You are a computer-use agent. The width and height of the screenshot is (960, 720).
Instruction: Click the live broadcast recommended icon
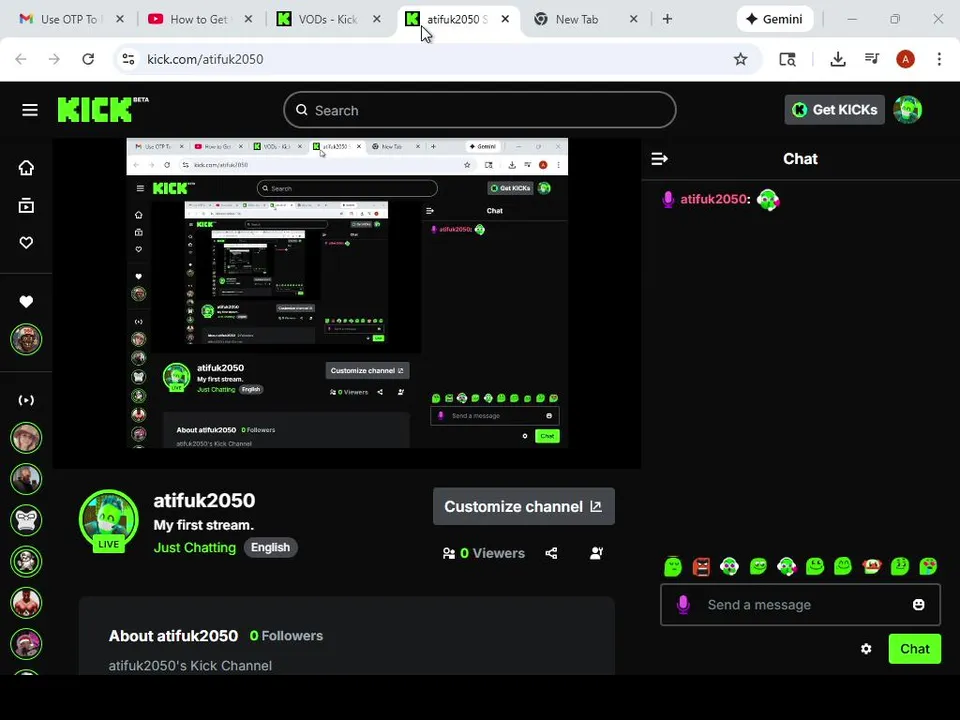[26, 400]
